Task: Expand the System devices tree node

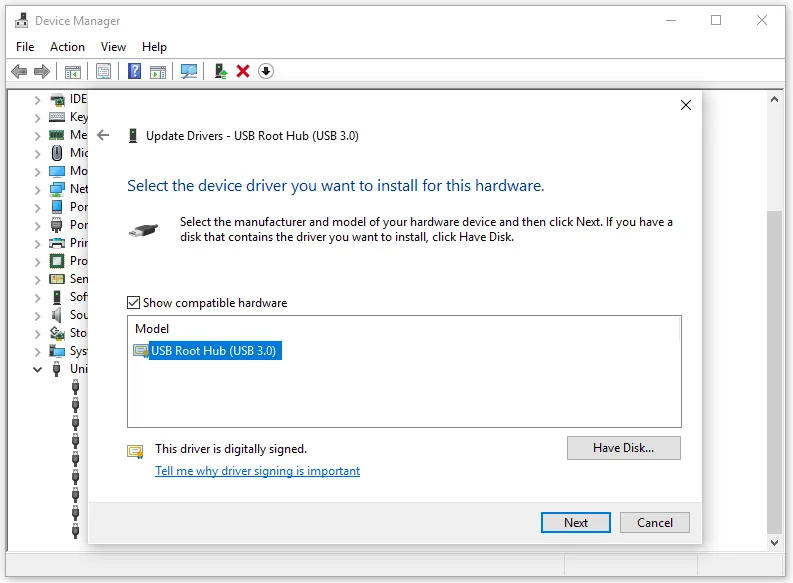Action: (37, 351)
